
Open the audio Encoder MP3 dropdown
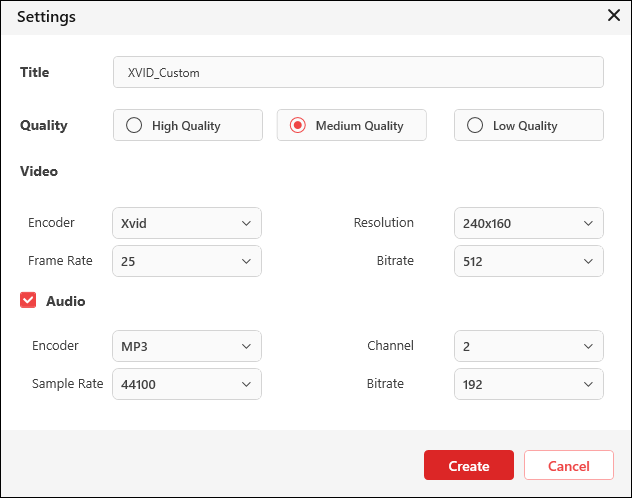(187, 346)
